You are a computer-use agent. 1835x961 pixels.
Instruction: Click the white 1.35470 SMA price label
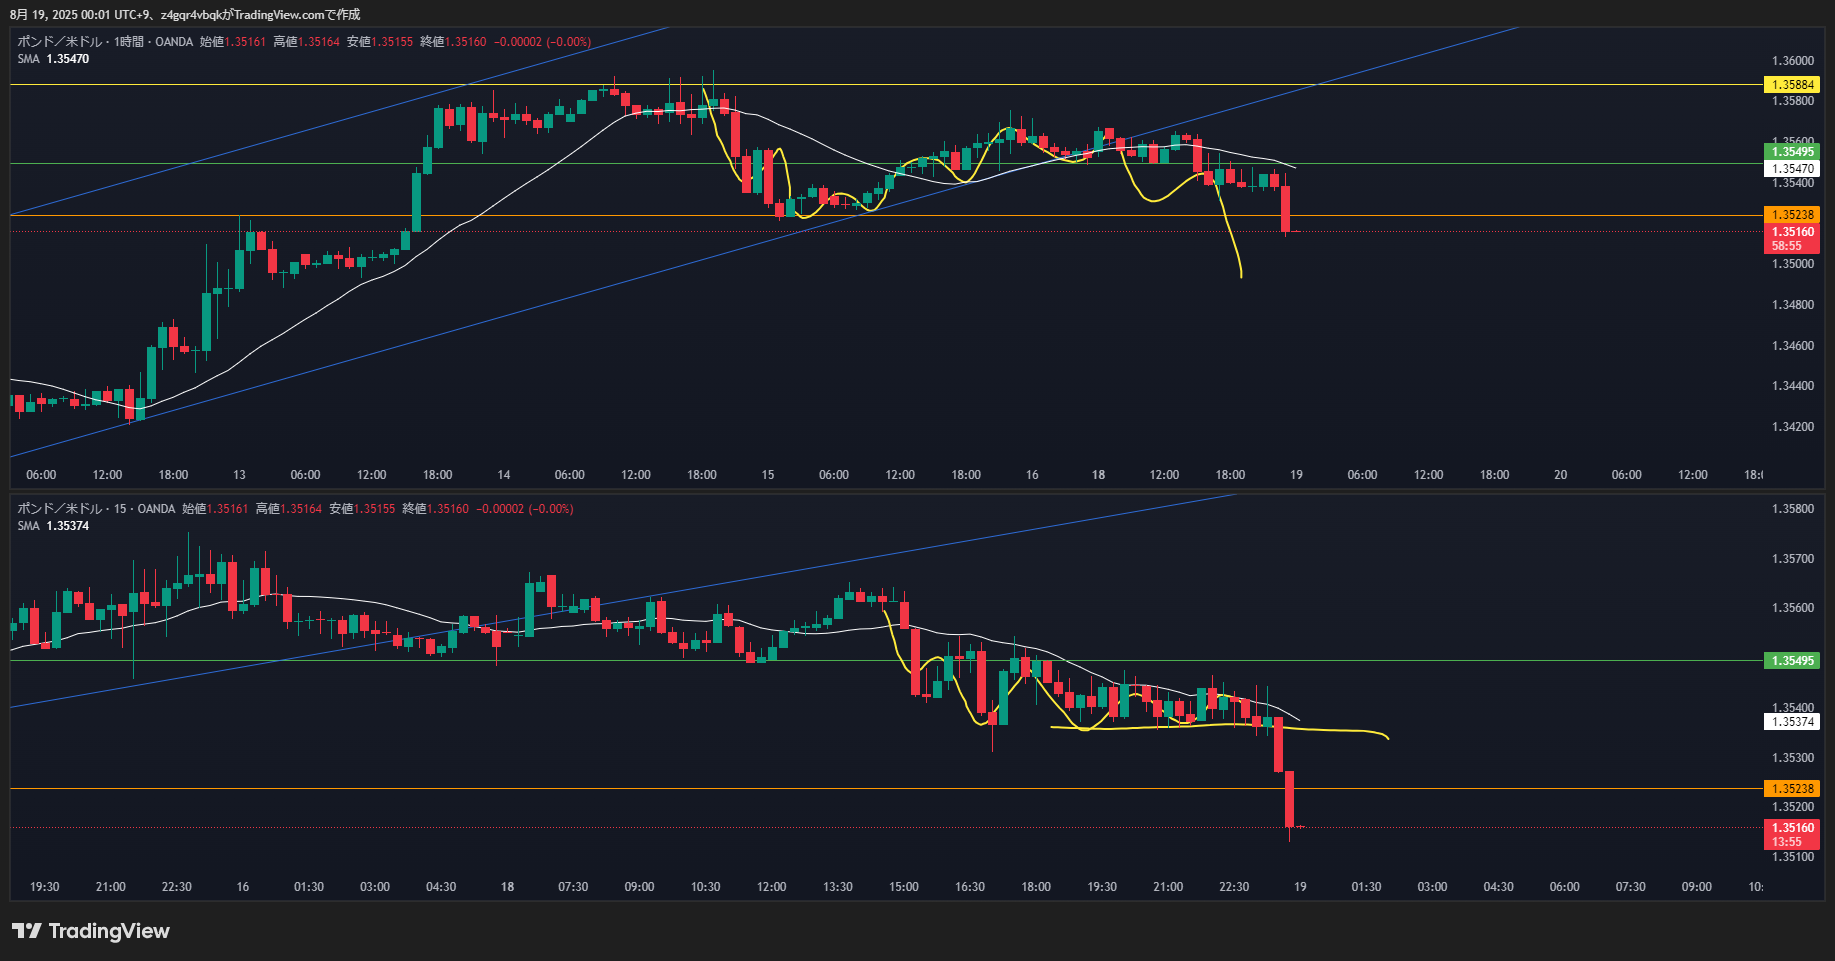(1791, 169)
